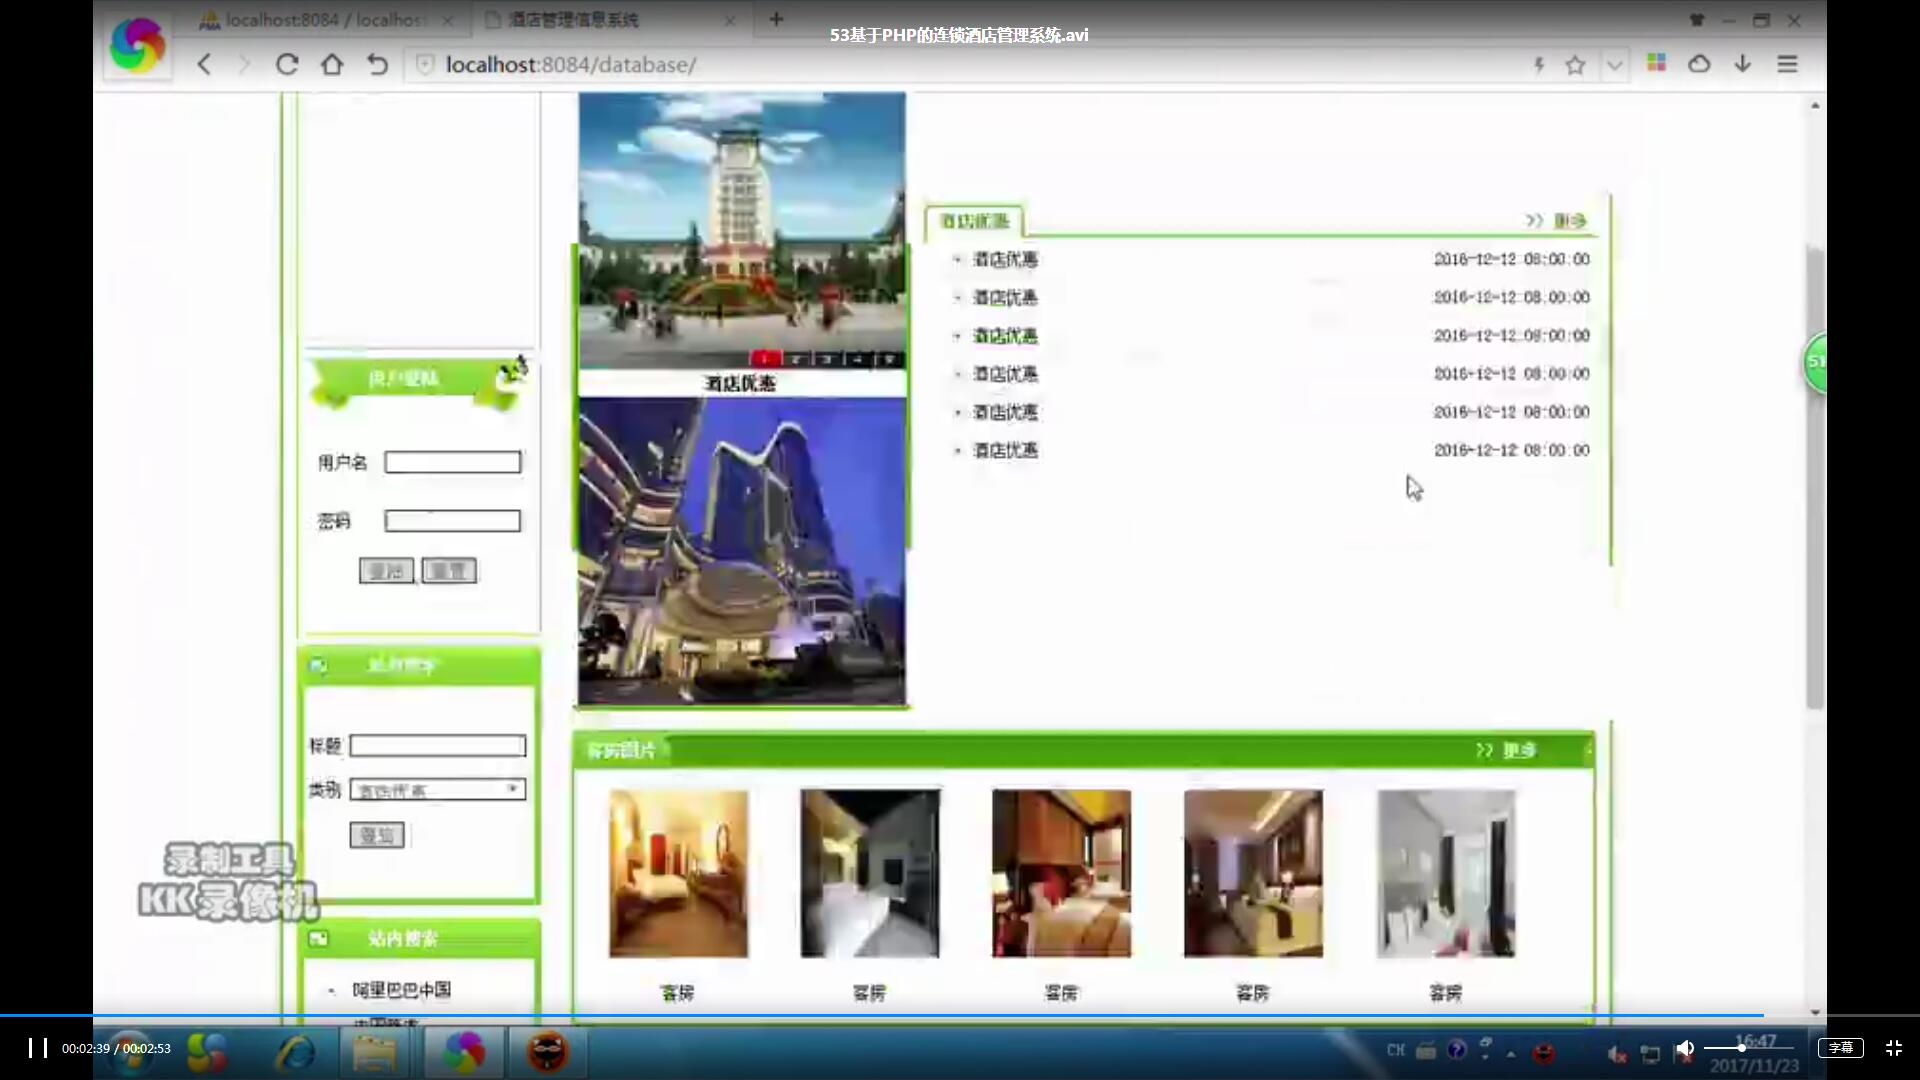Click the login 登陆 button

point(386,570)
